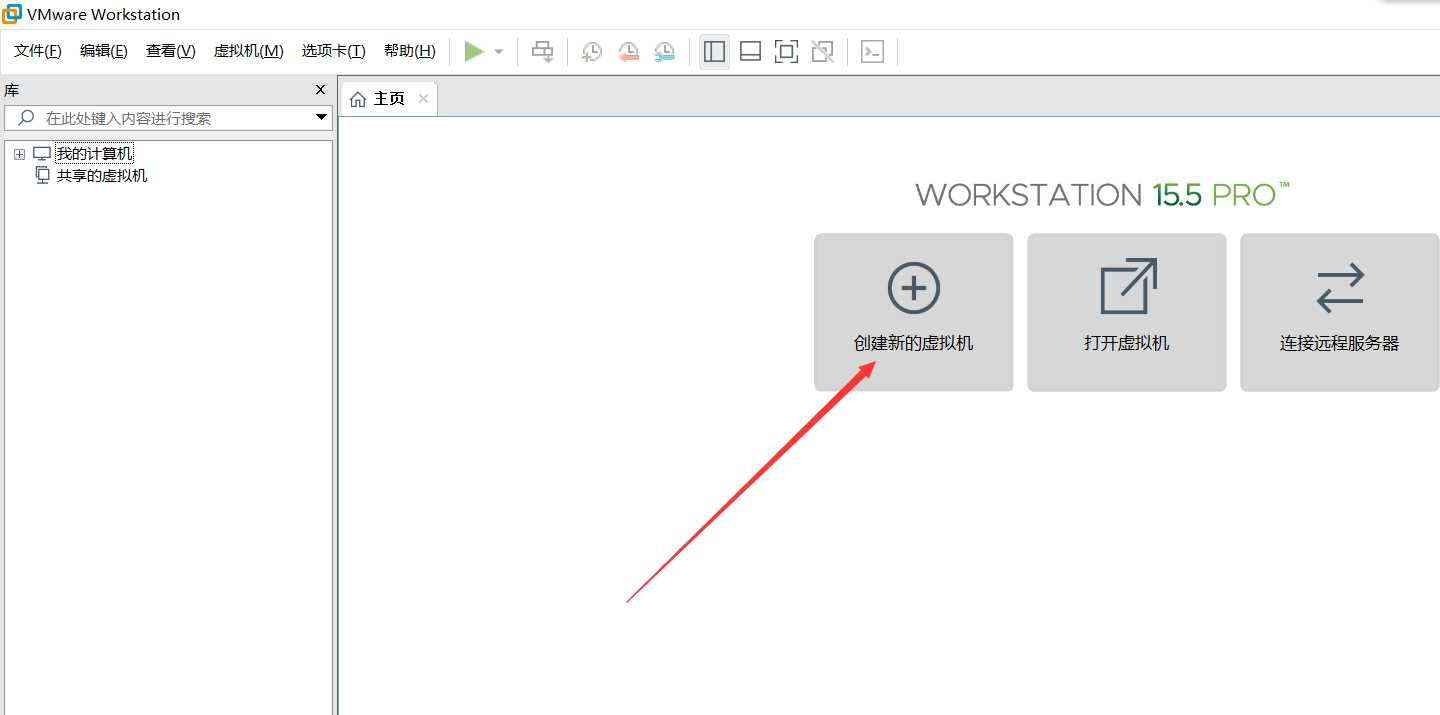The height and width of the screenshot is (715, 1440).
Task: Click the take snapshot clock icon
Action: click(x=592, y=52)
